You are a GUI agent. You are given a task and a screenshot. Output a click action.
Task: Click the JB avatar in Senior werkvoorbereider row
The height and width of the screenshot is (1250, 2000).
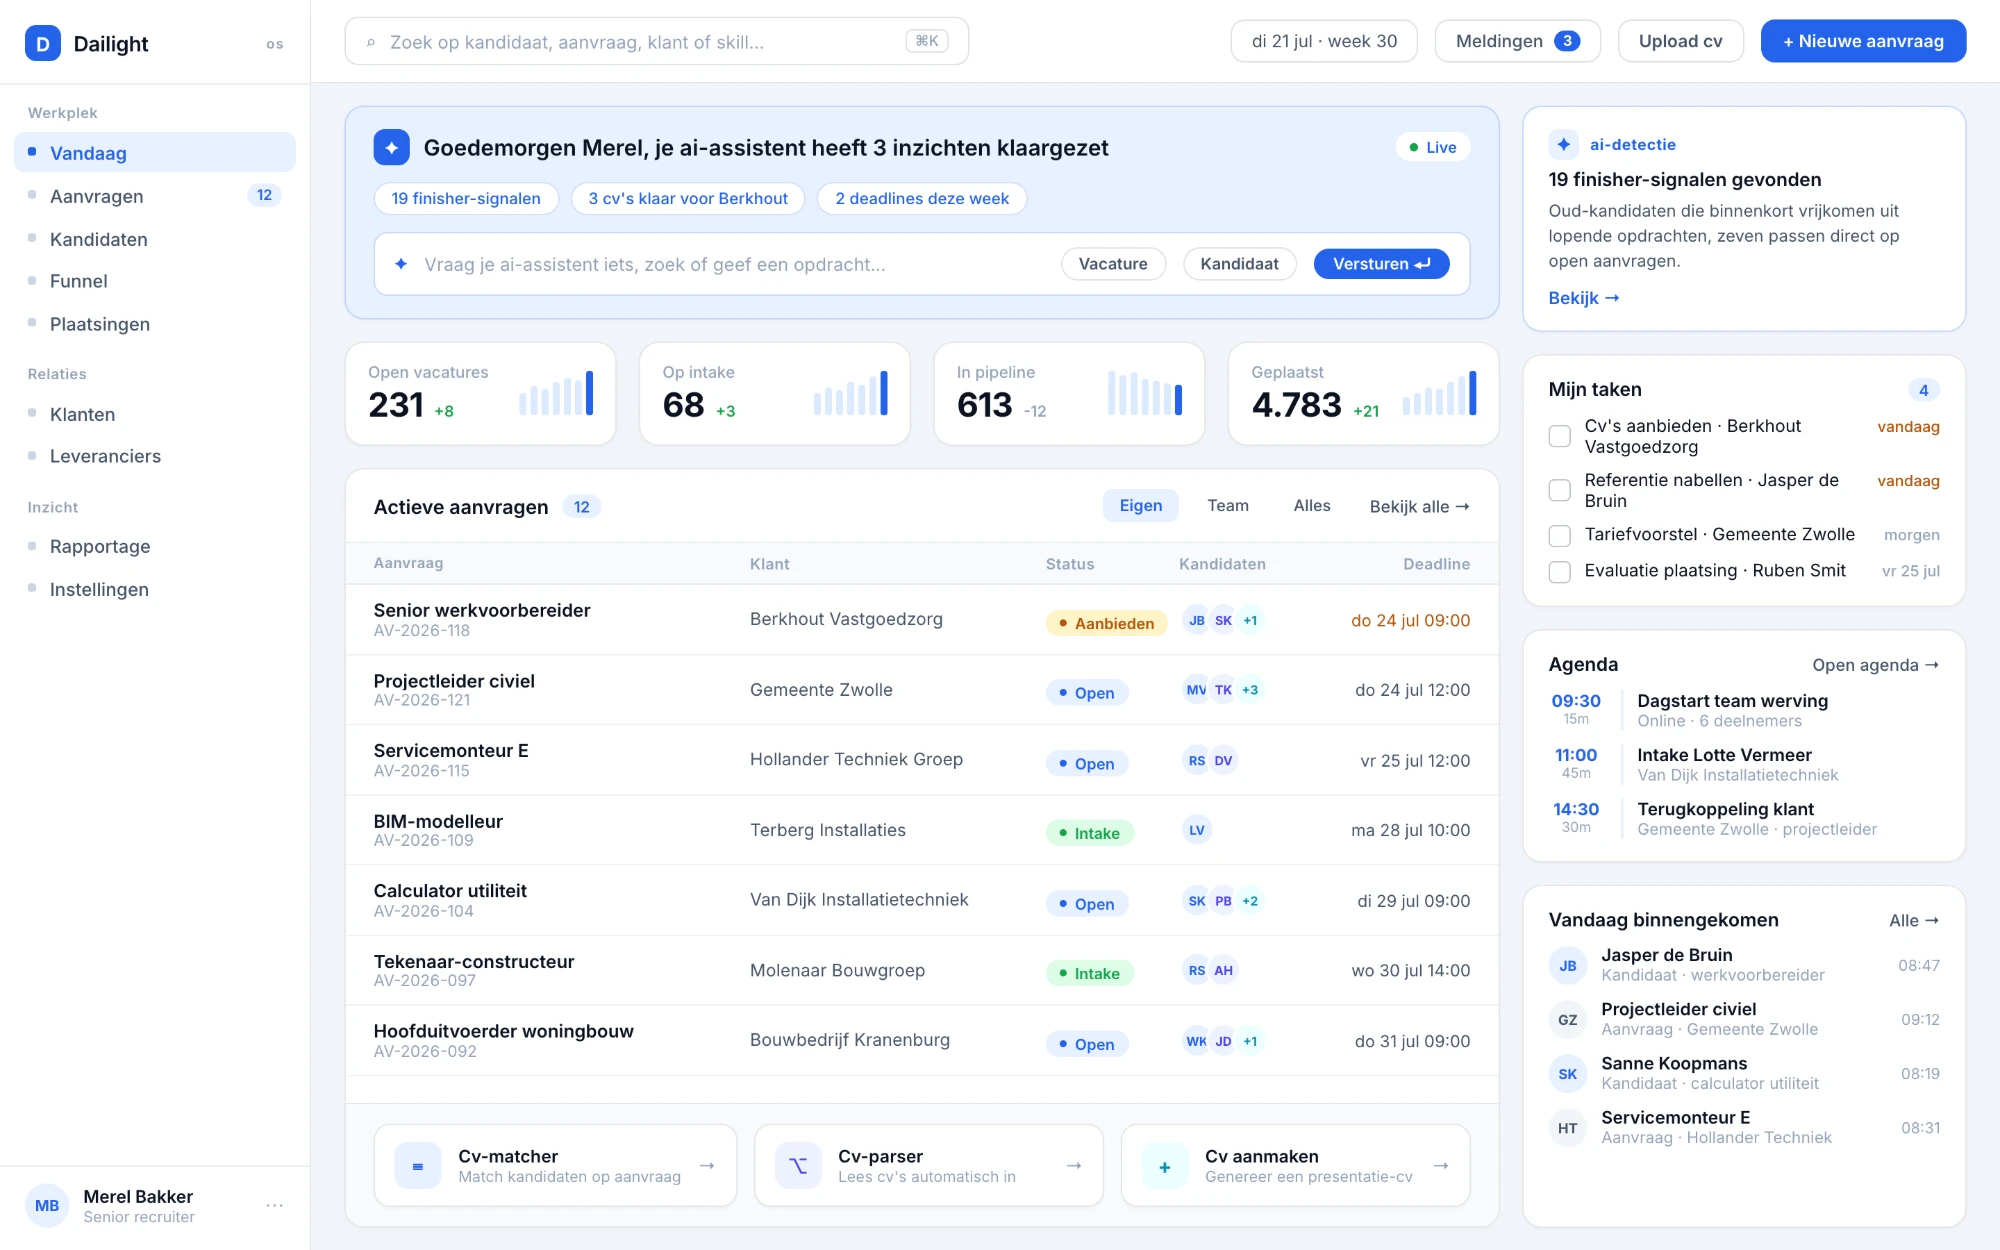[1196, 620]
